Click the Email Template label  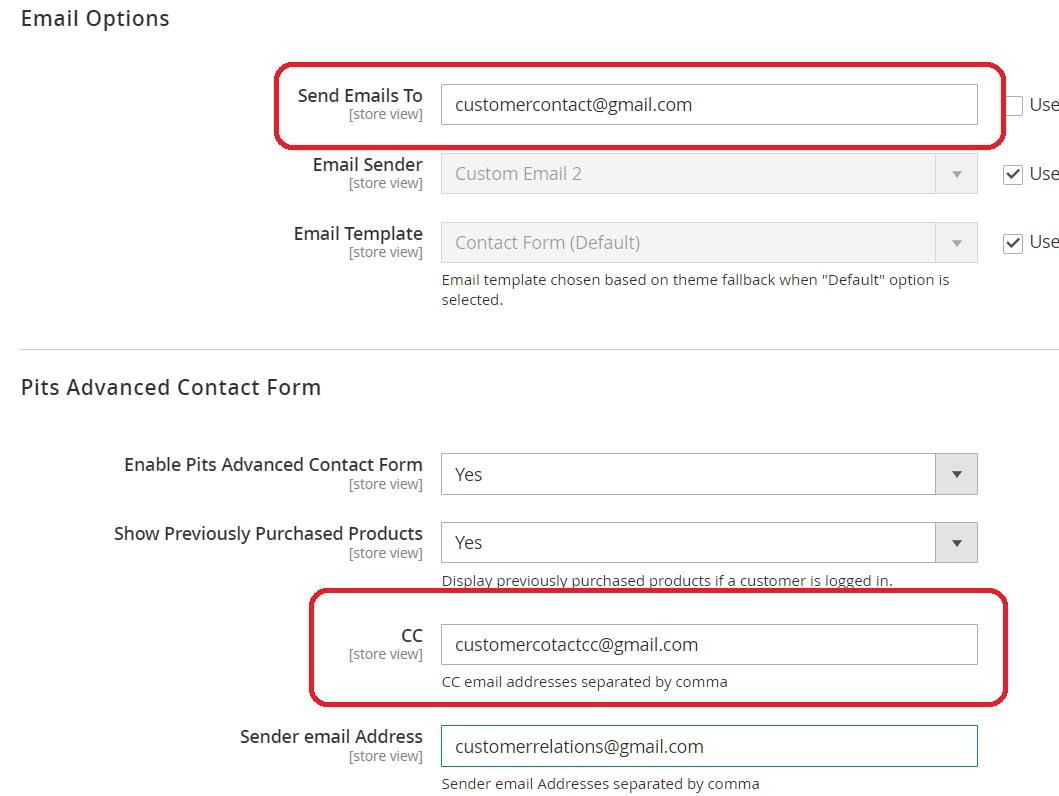pos(358,234)
